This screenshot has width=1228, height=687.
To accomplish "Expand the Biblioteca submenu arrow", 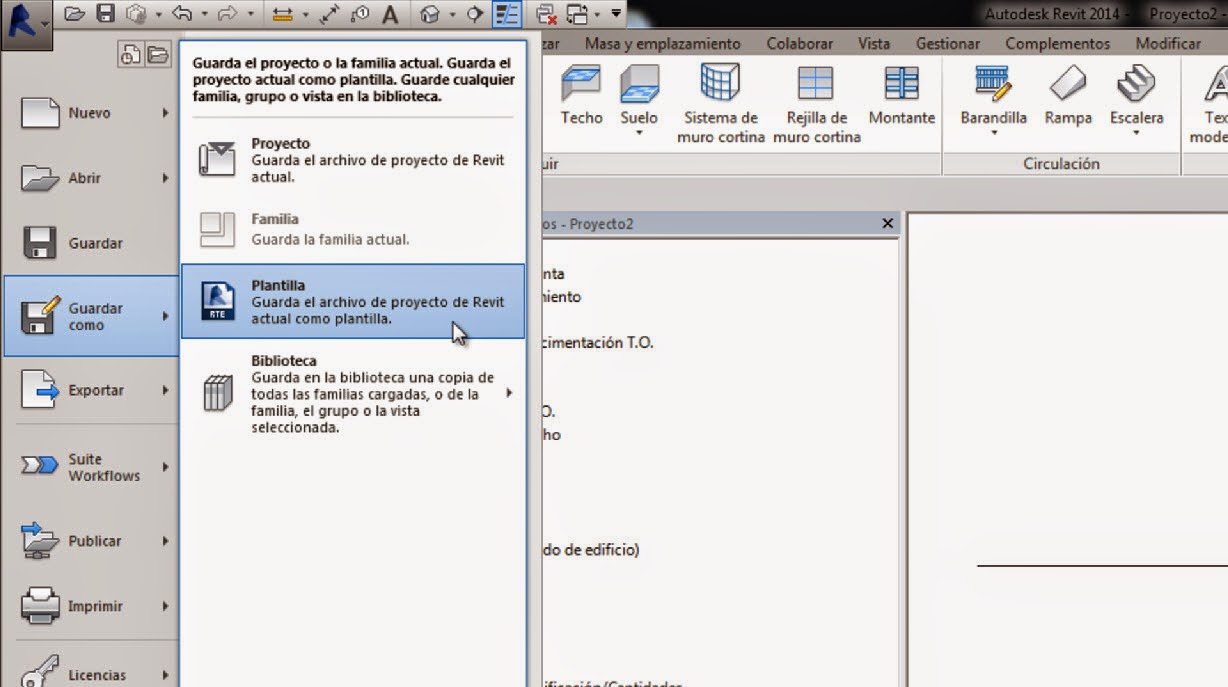I will point(509,393).
